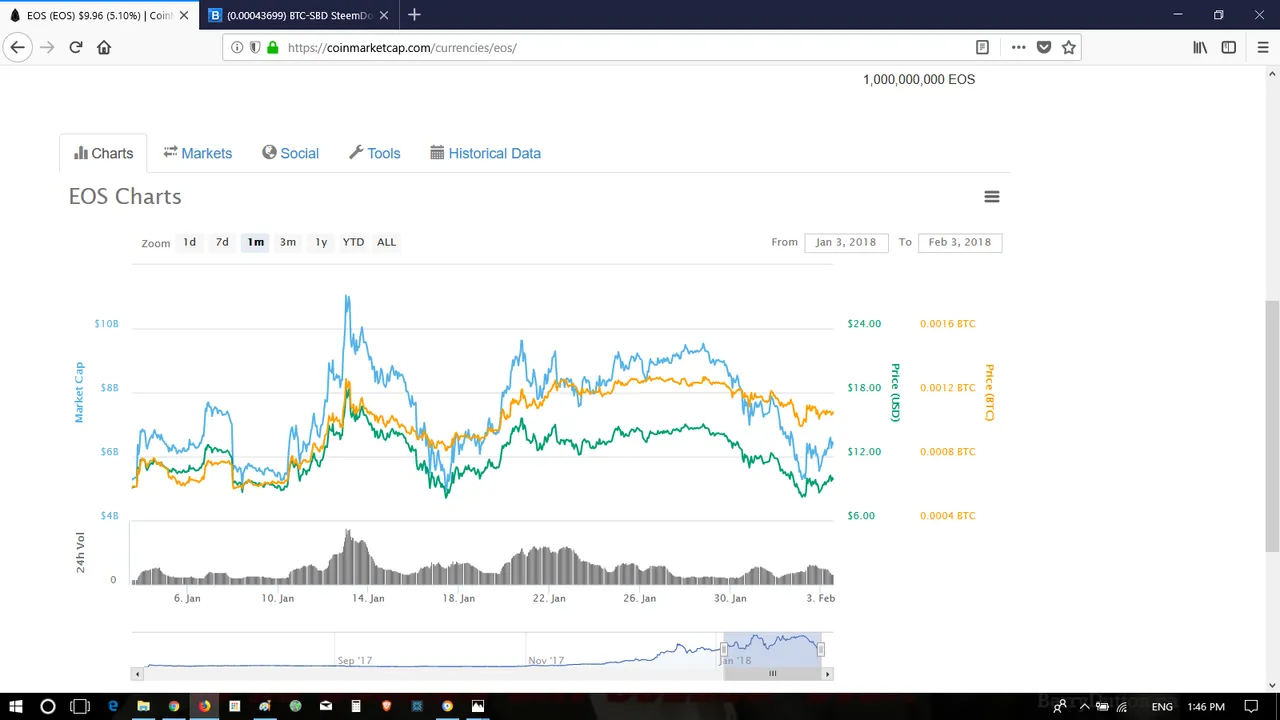The height and width of the screenshot is (720, 1280).
Task: Open the Paint app from the taskbar
Action: point(265,706)
